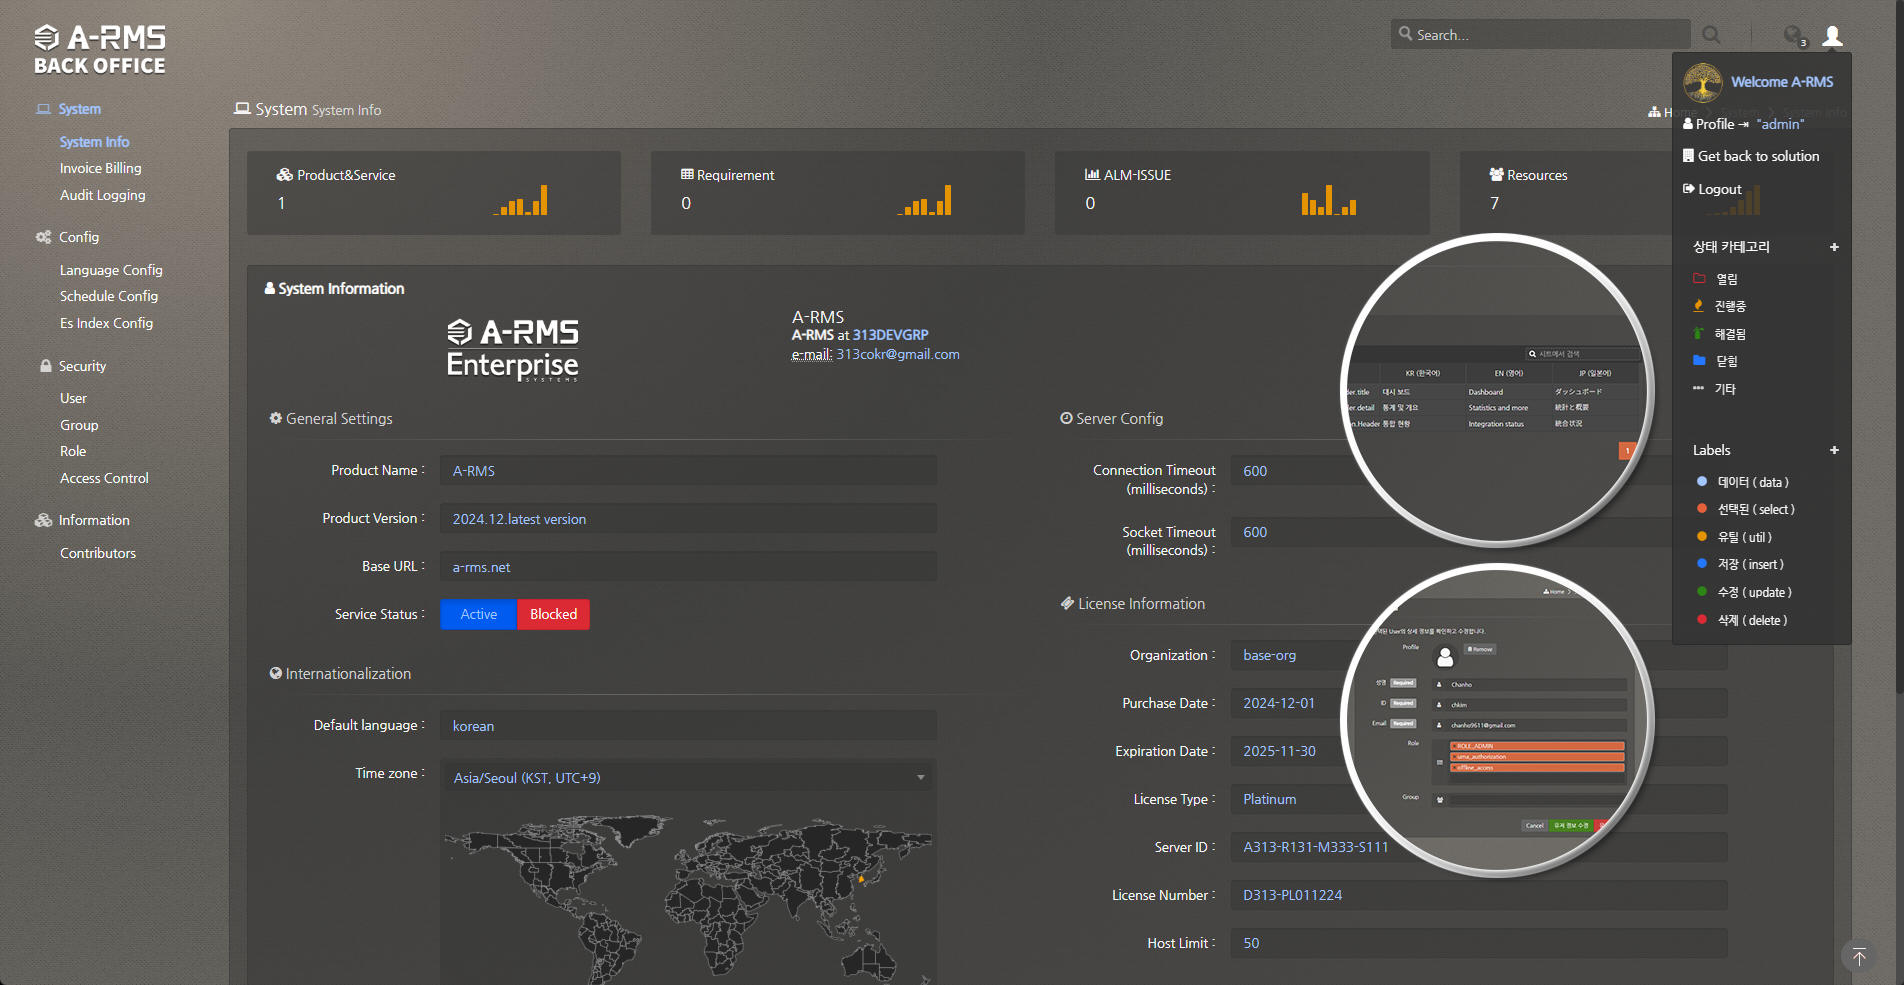Open Access Control menu item
This screenshot has height=985, width=1904.
click(104, 478)
